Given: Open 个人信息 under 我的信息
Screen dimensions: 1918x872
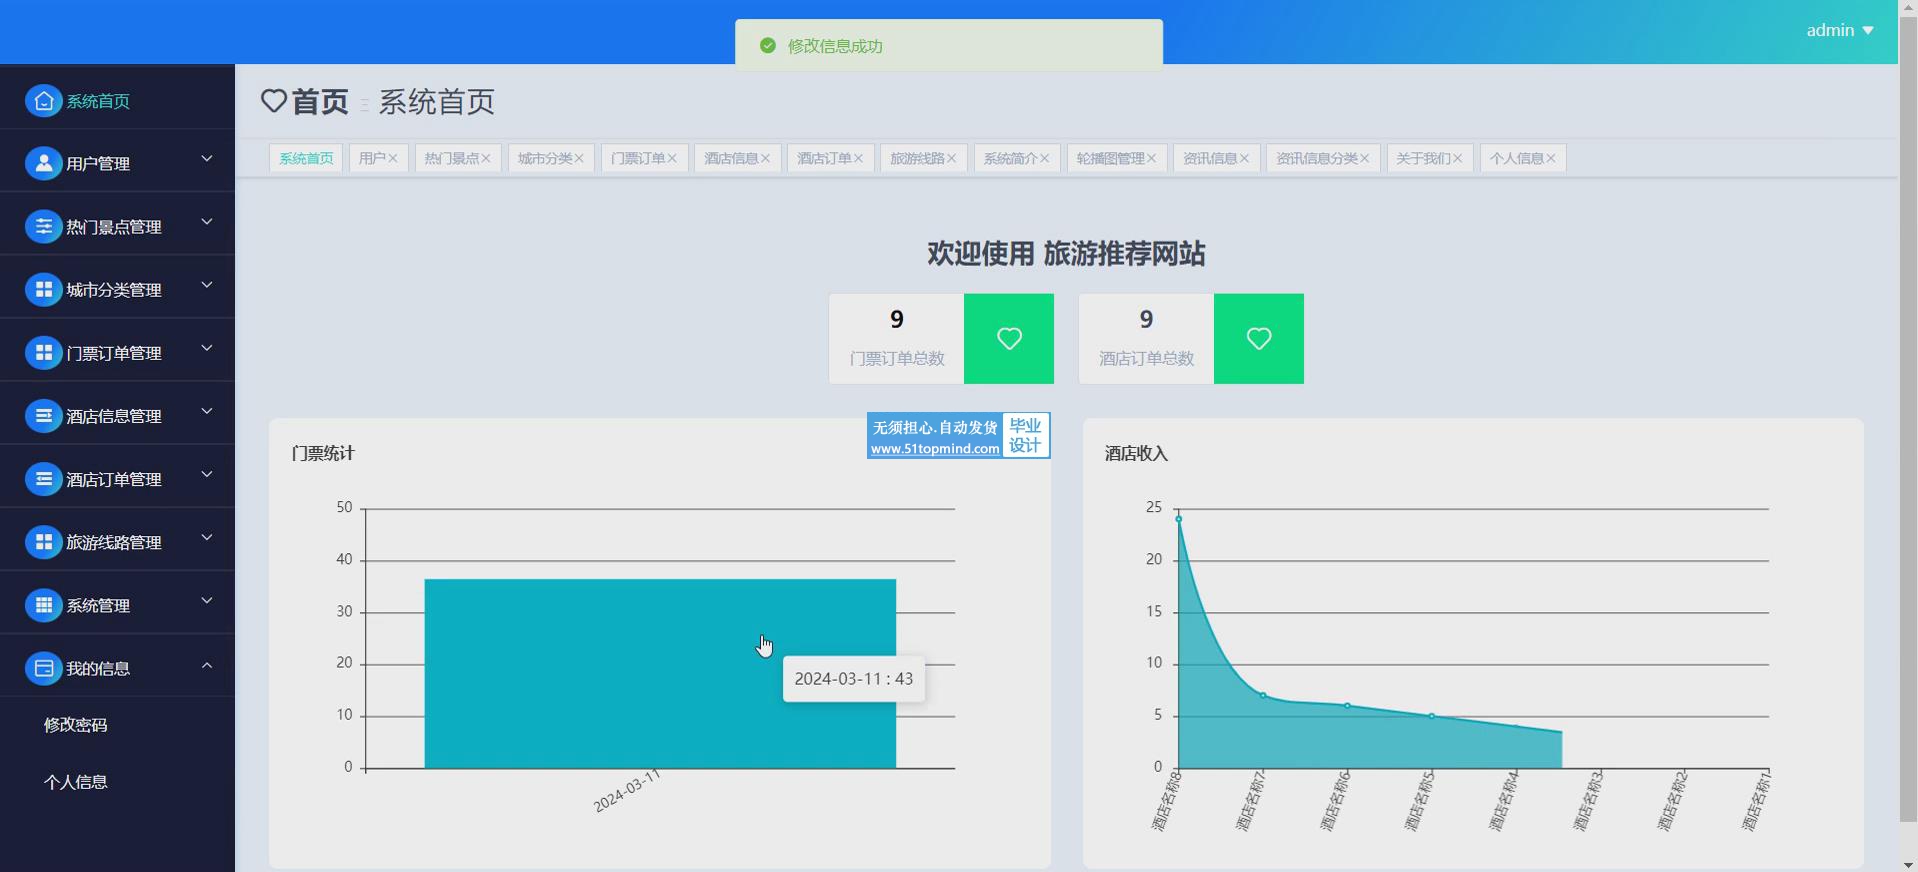Looking at the screenshot, I should [x=76, y=782].
